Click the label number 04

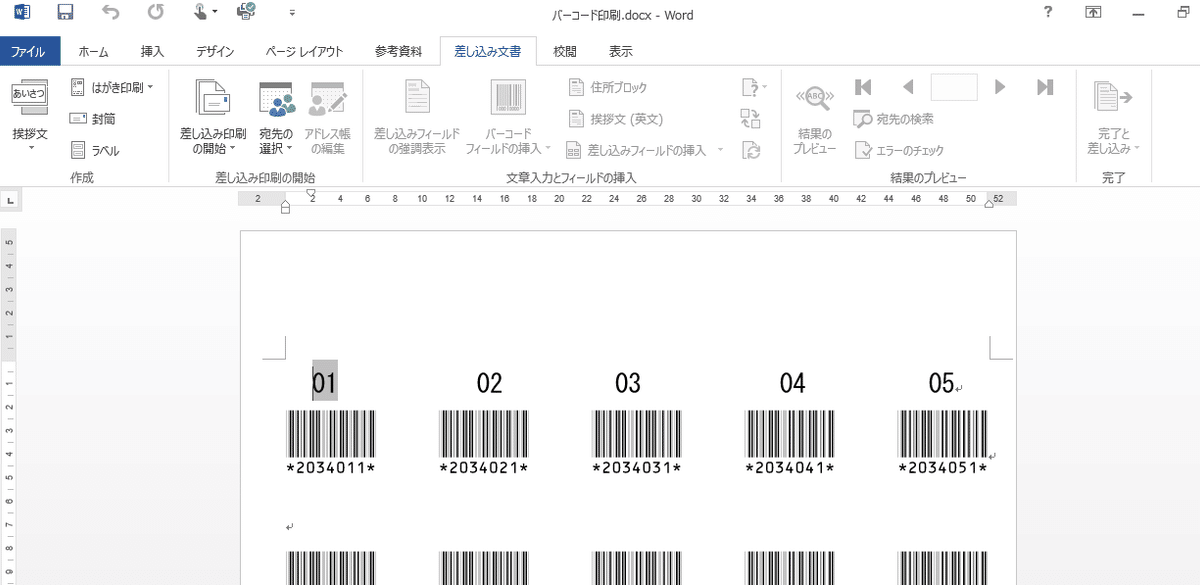792,383
